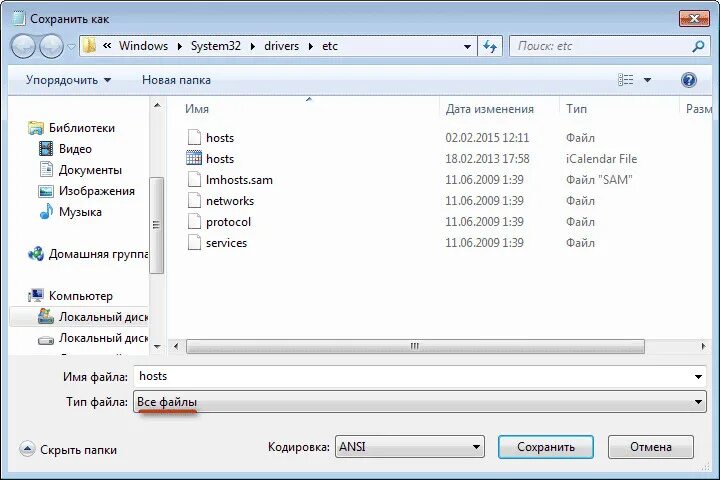Select the protocol file
Image resolution: width=720 pixels, height=480 pixels.
228,222
